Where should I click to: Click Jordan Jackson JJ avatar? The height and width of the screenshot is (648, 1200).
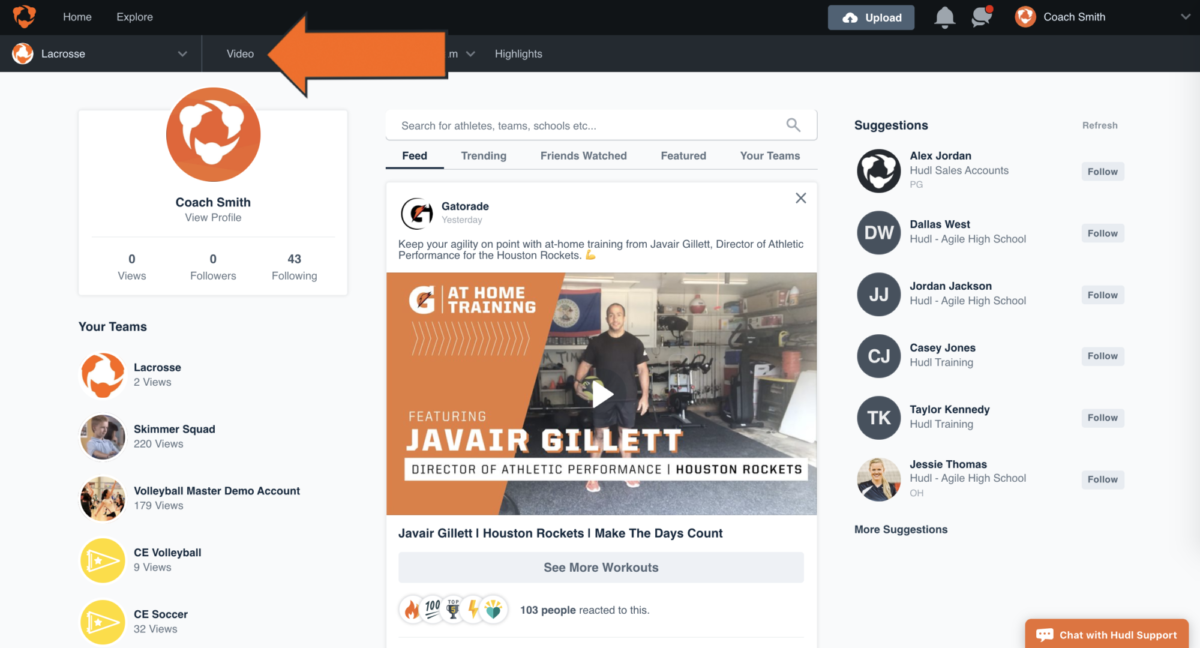tap(879, 295)
